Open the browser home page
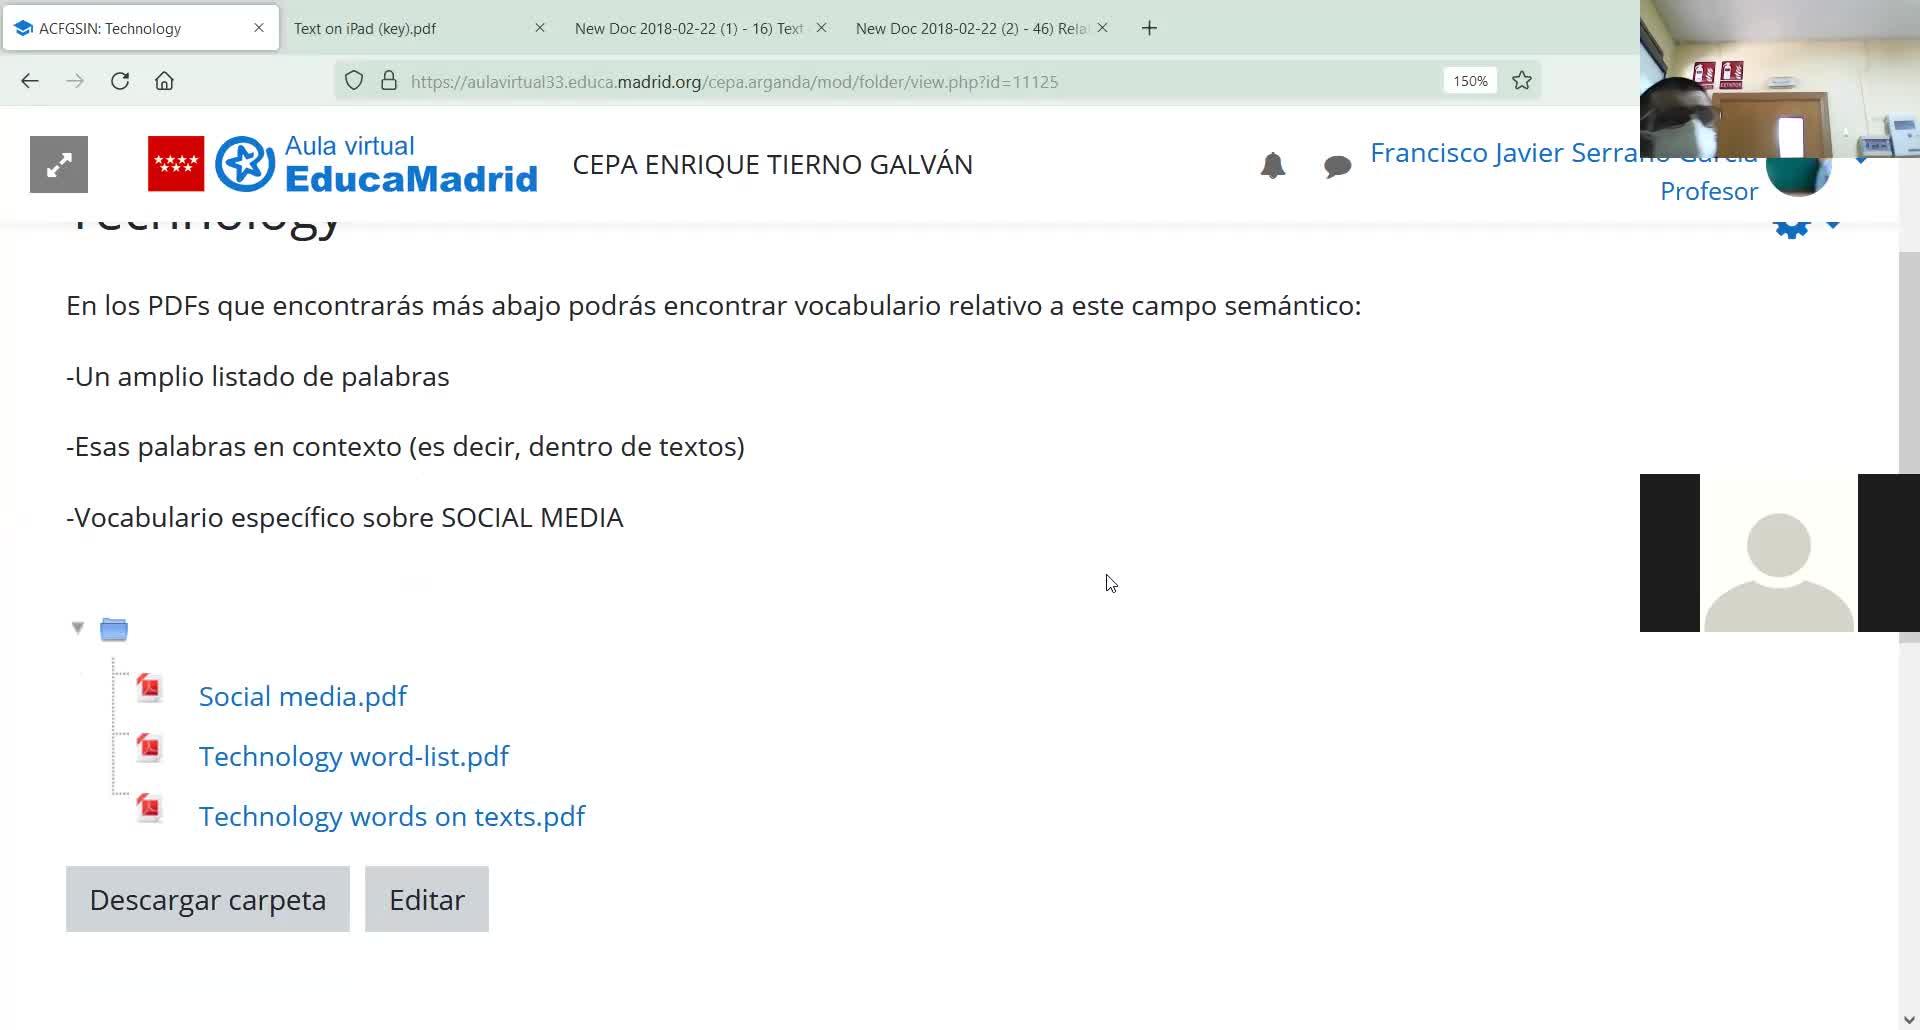The width and height of the screenshot is (1920, 1030). coord(164,81)
